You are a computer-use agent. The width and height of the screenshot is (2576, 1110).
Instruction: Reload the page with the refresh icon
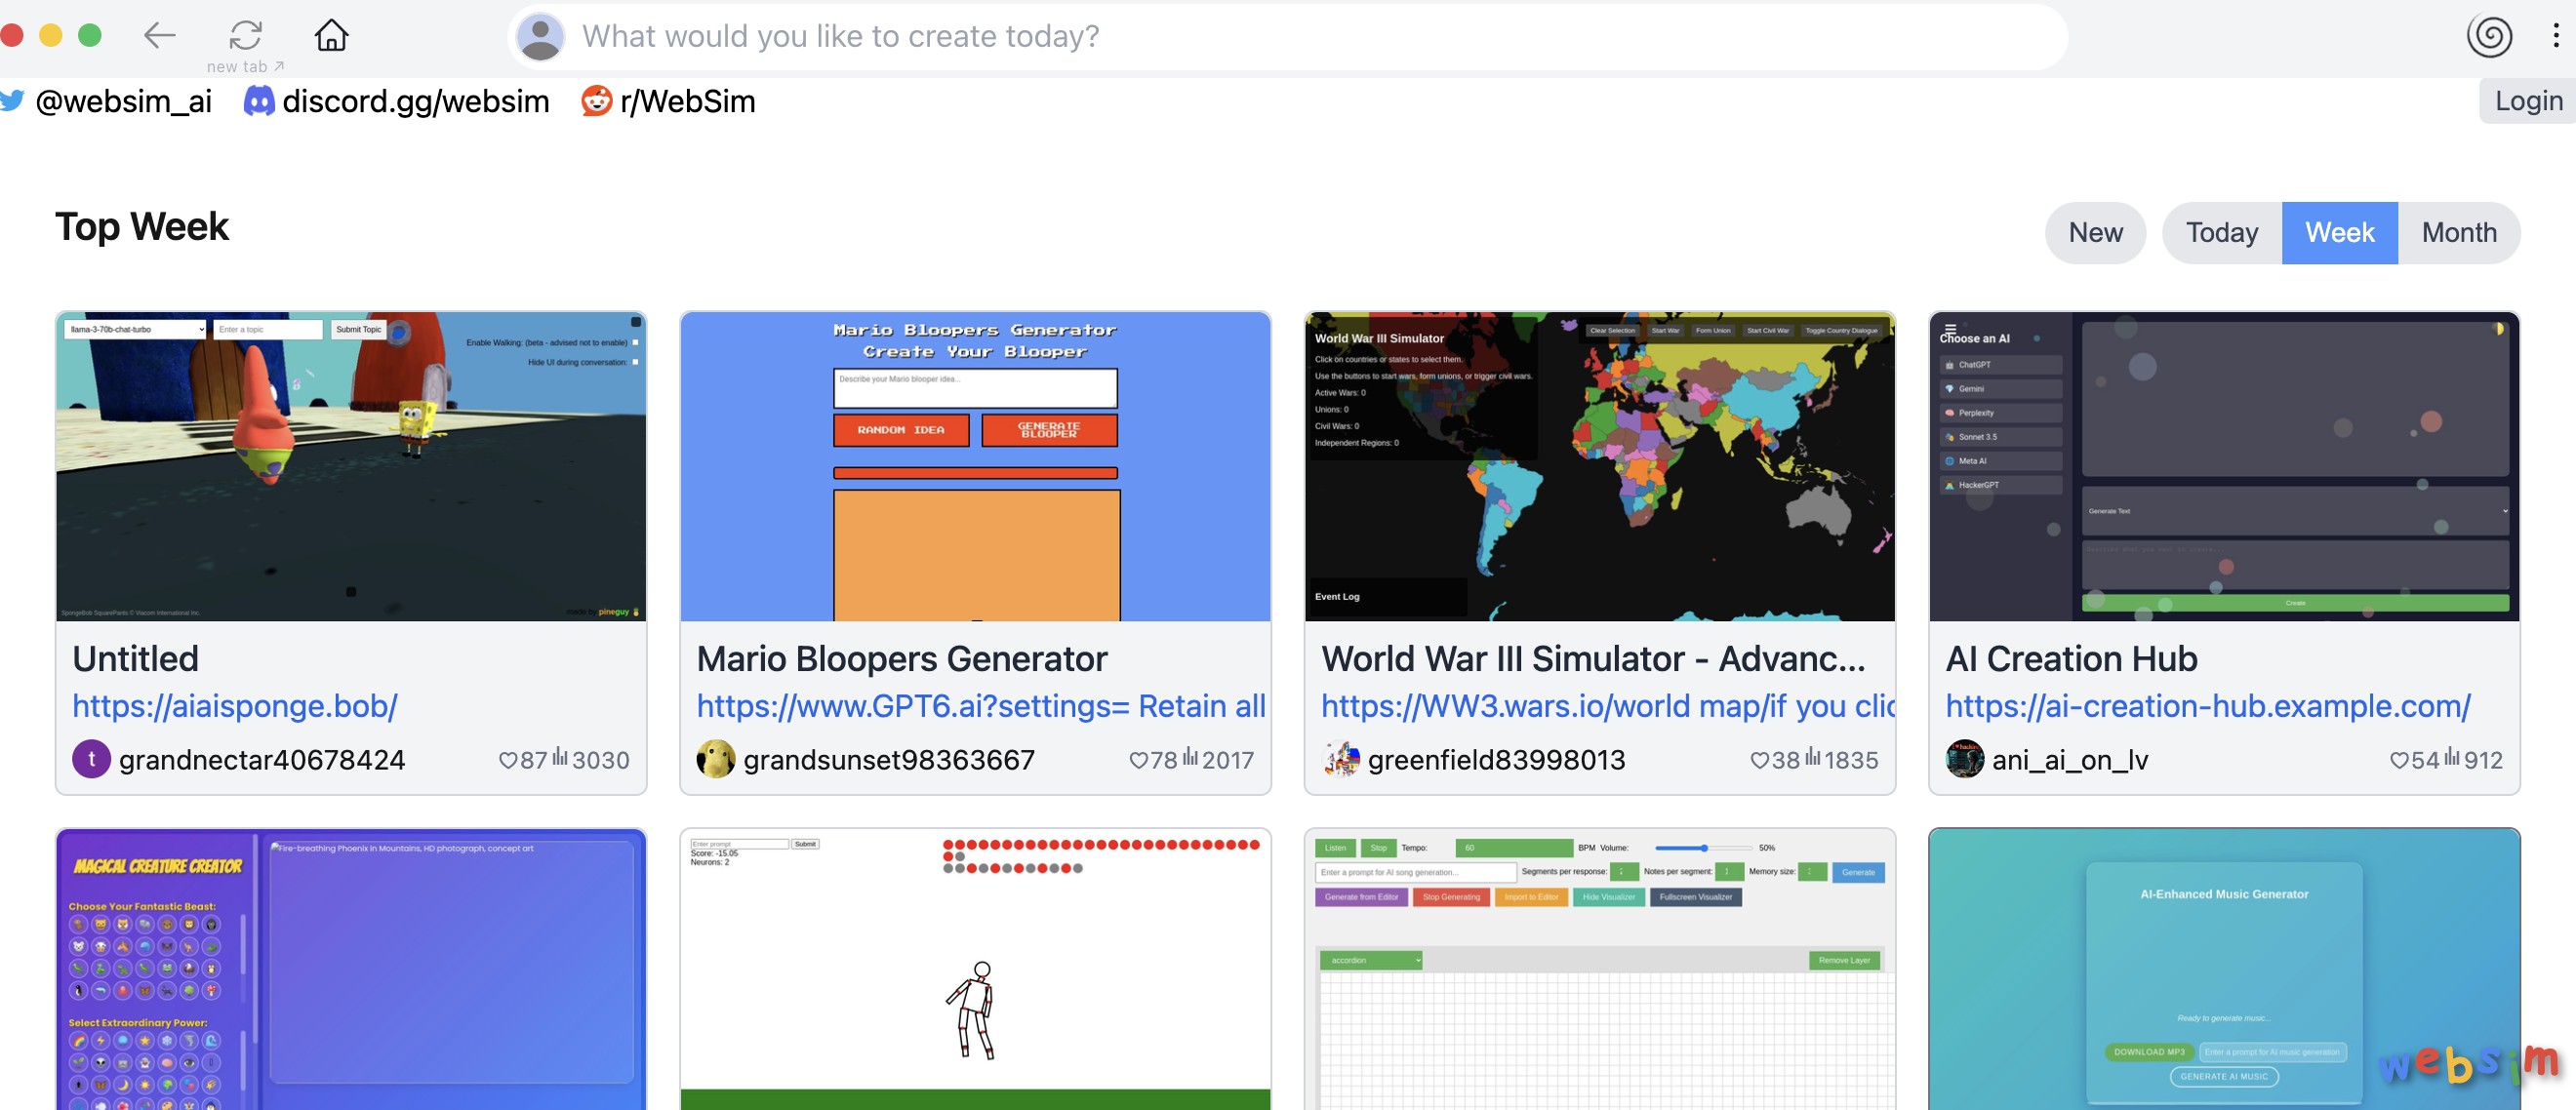245,36
